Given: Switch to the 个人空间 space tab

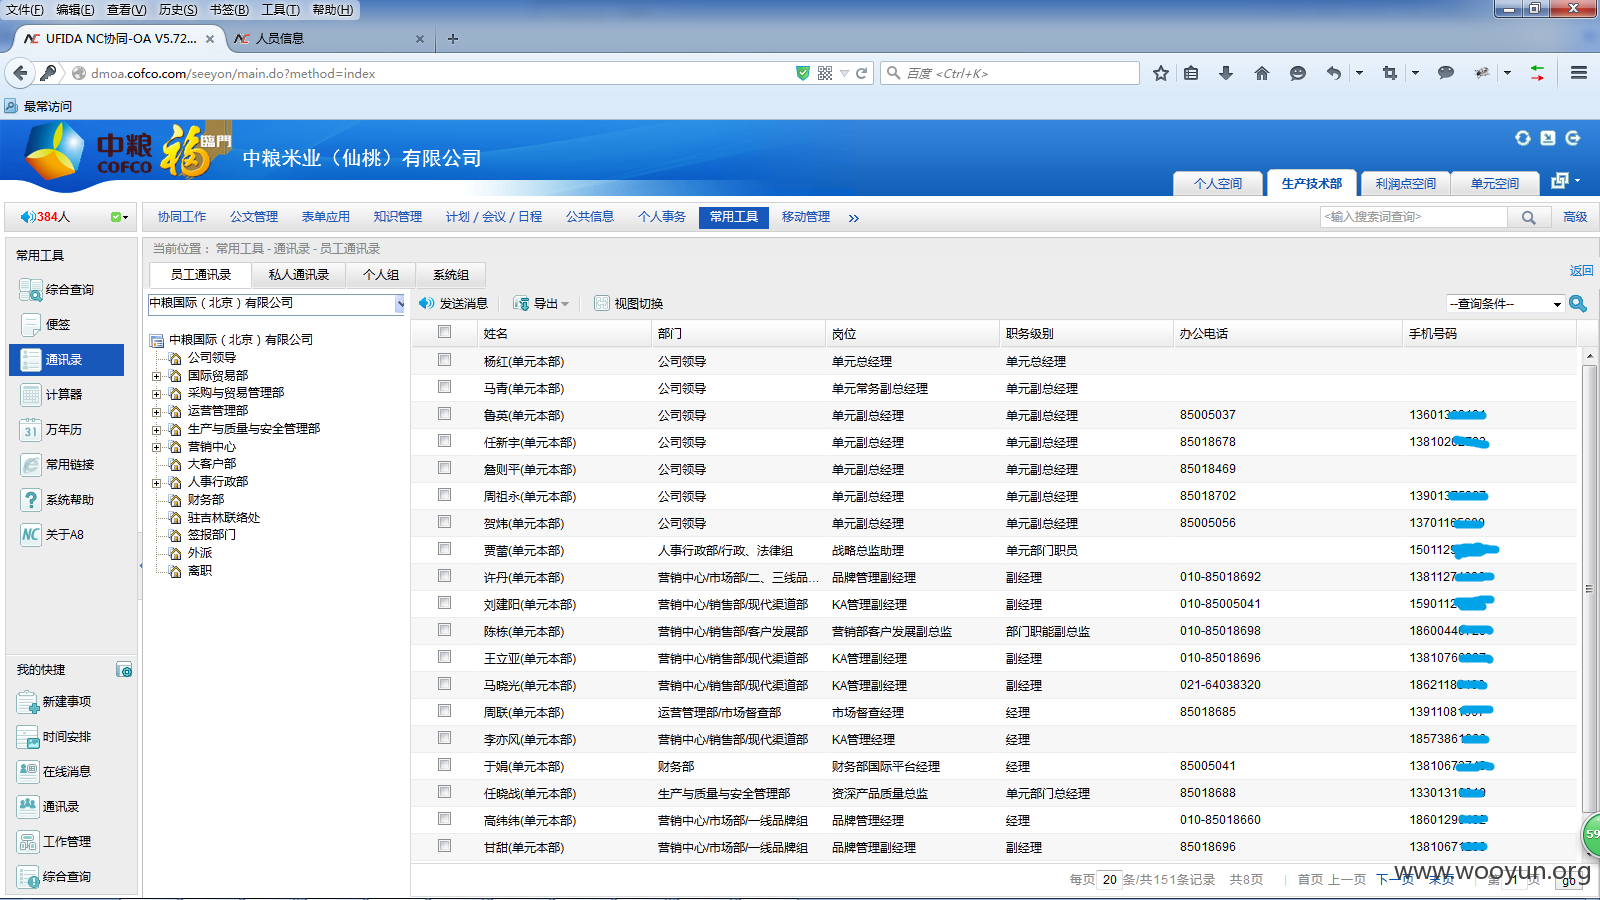Looking at the screenshot, I should click(1218, 184).
